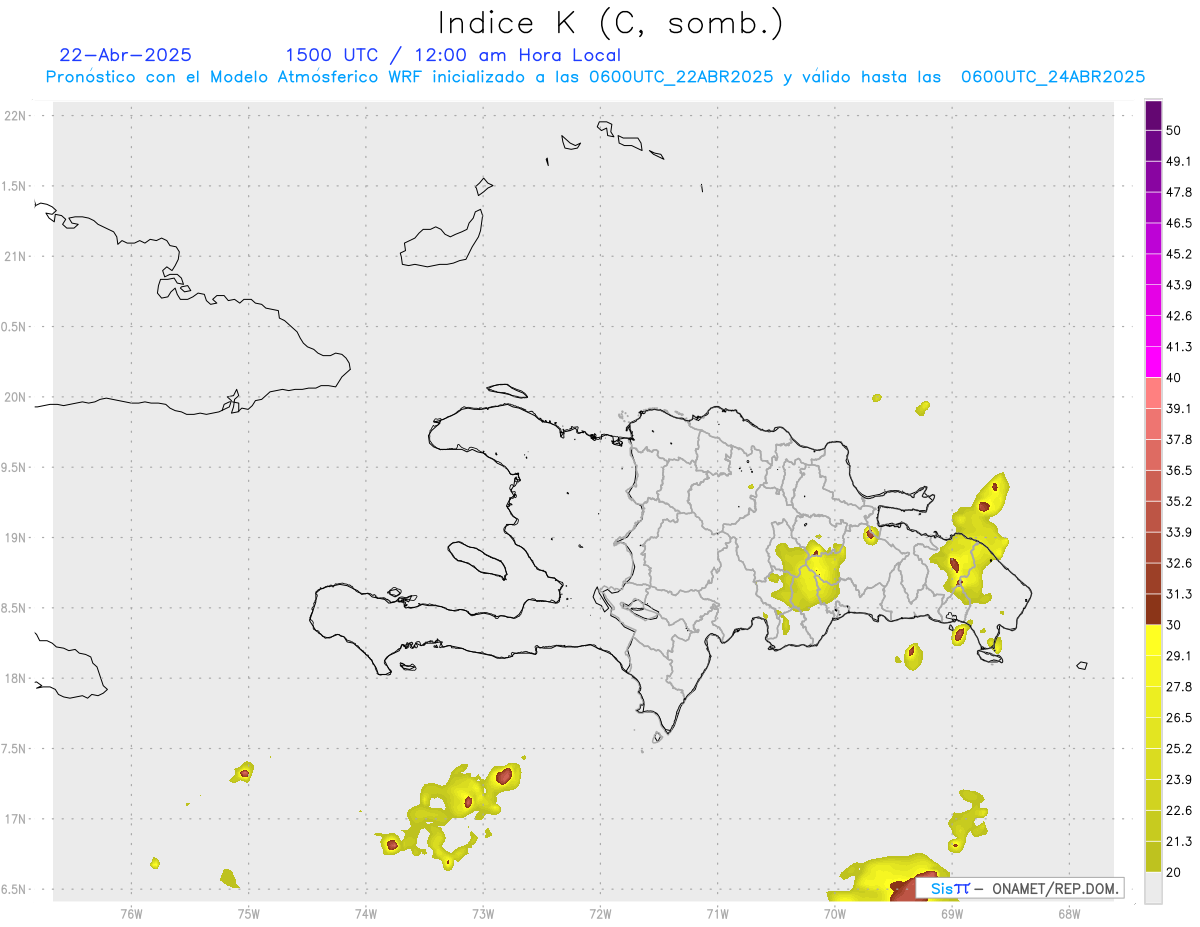
Task: Click the "71W" longitude label
Action: coord(717,913)
